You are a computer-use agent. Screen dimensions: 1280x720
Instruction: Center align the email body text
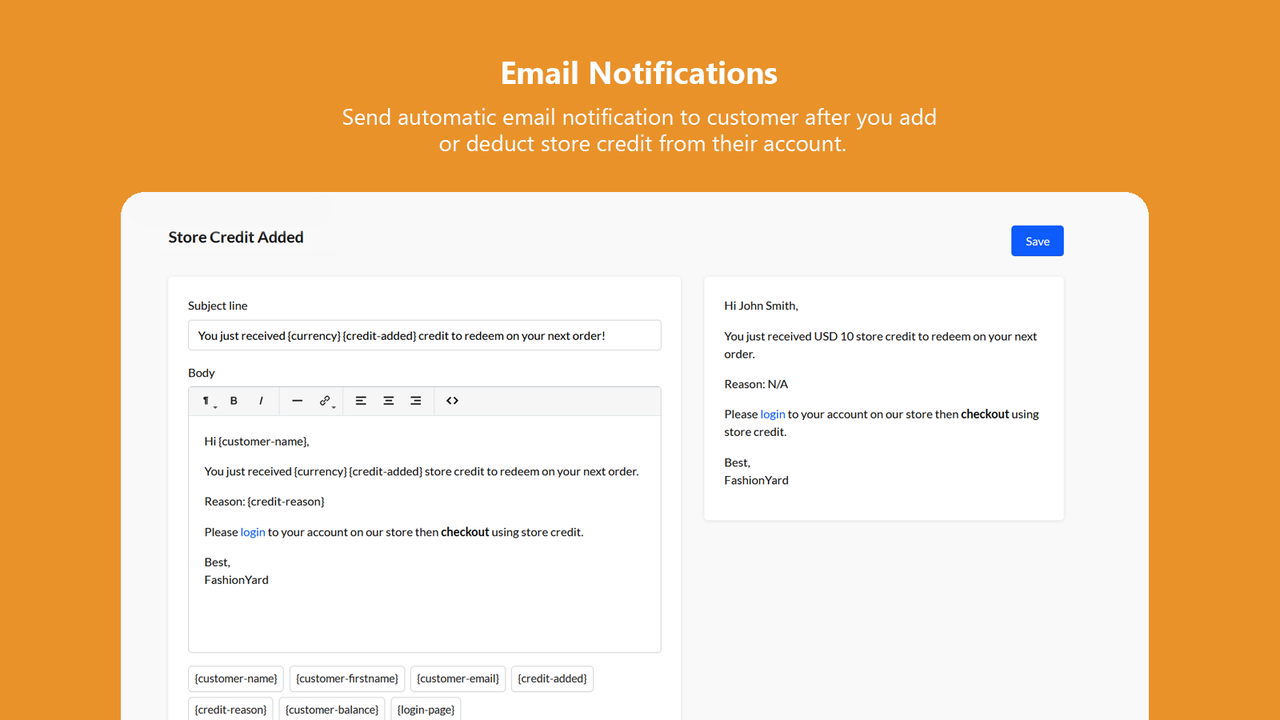388,400
